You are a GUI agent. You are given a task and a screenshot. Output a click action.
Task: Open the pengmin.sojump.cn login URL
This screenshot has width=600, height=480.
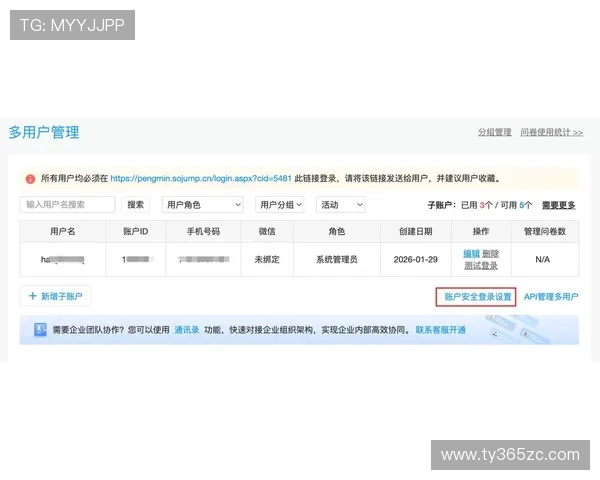tap(201, 178)
